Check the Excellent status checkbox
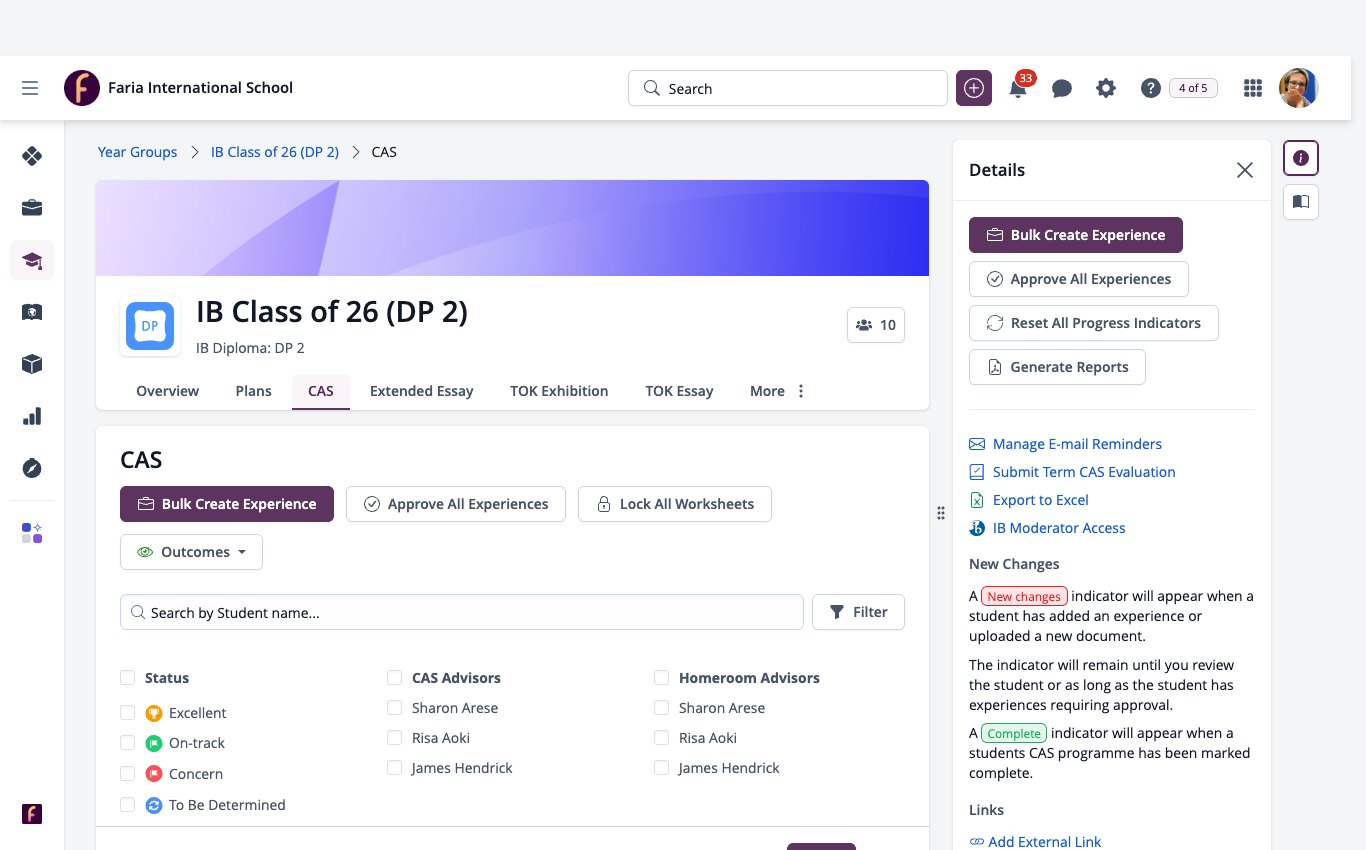1366x850 pixels. pos(127,713)
